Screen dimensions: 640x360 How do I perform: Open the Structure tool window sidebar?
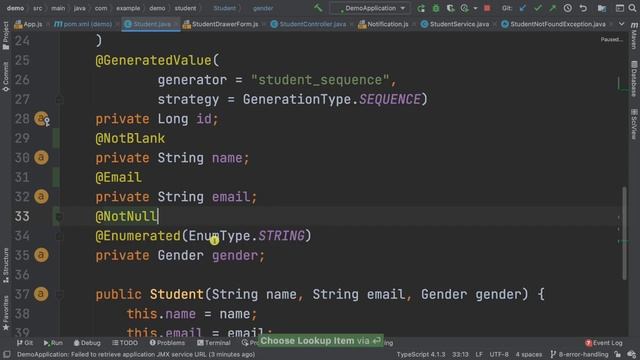click(x=6, y=265)
